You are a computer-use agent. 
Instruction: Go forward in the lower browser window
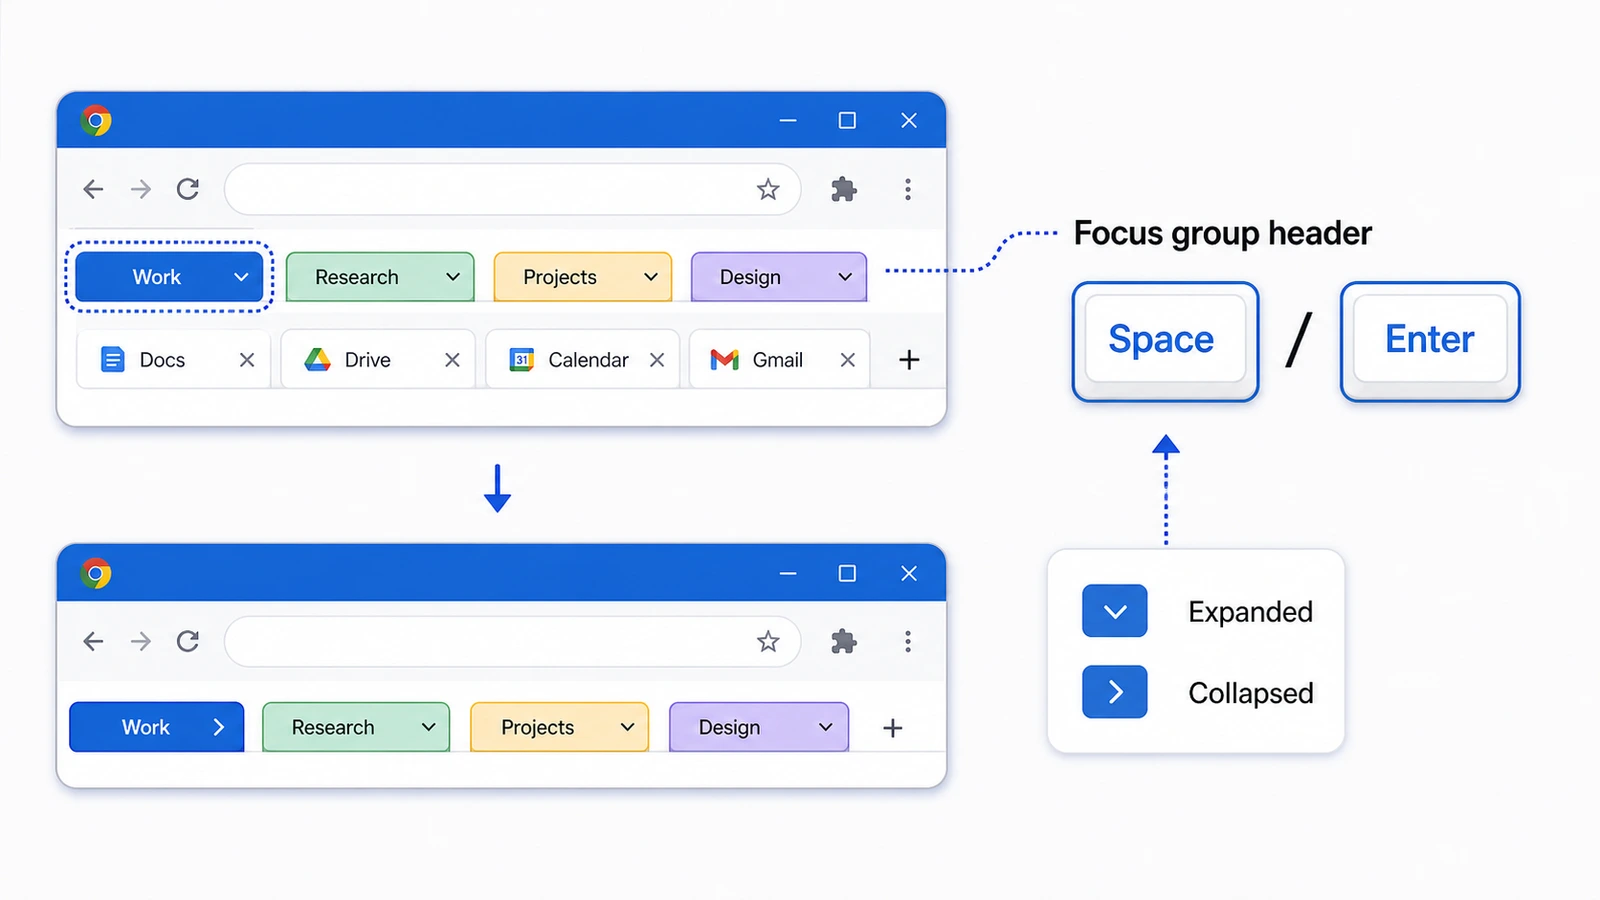[141, 641]
